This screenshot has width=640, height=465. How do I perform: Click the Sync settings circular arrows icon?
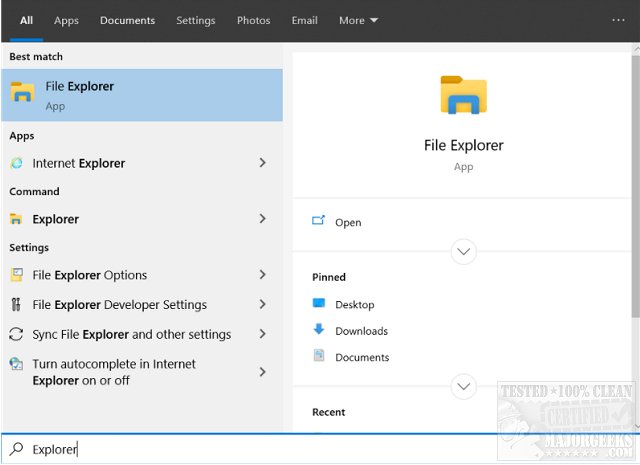[17, 335]
